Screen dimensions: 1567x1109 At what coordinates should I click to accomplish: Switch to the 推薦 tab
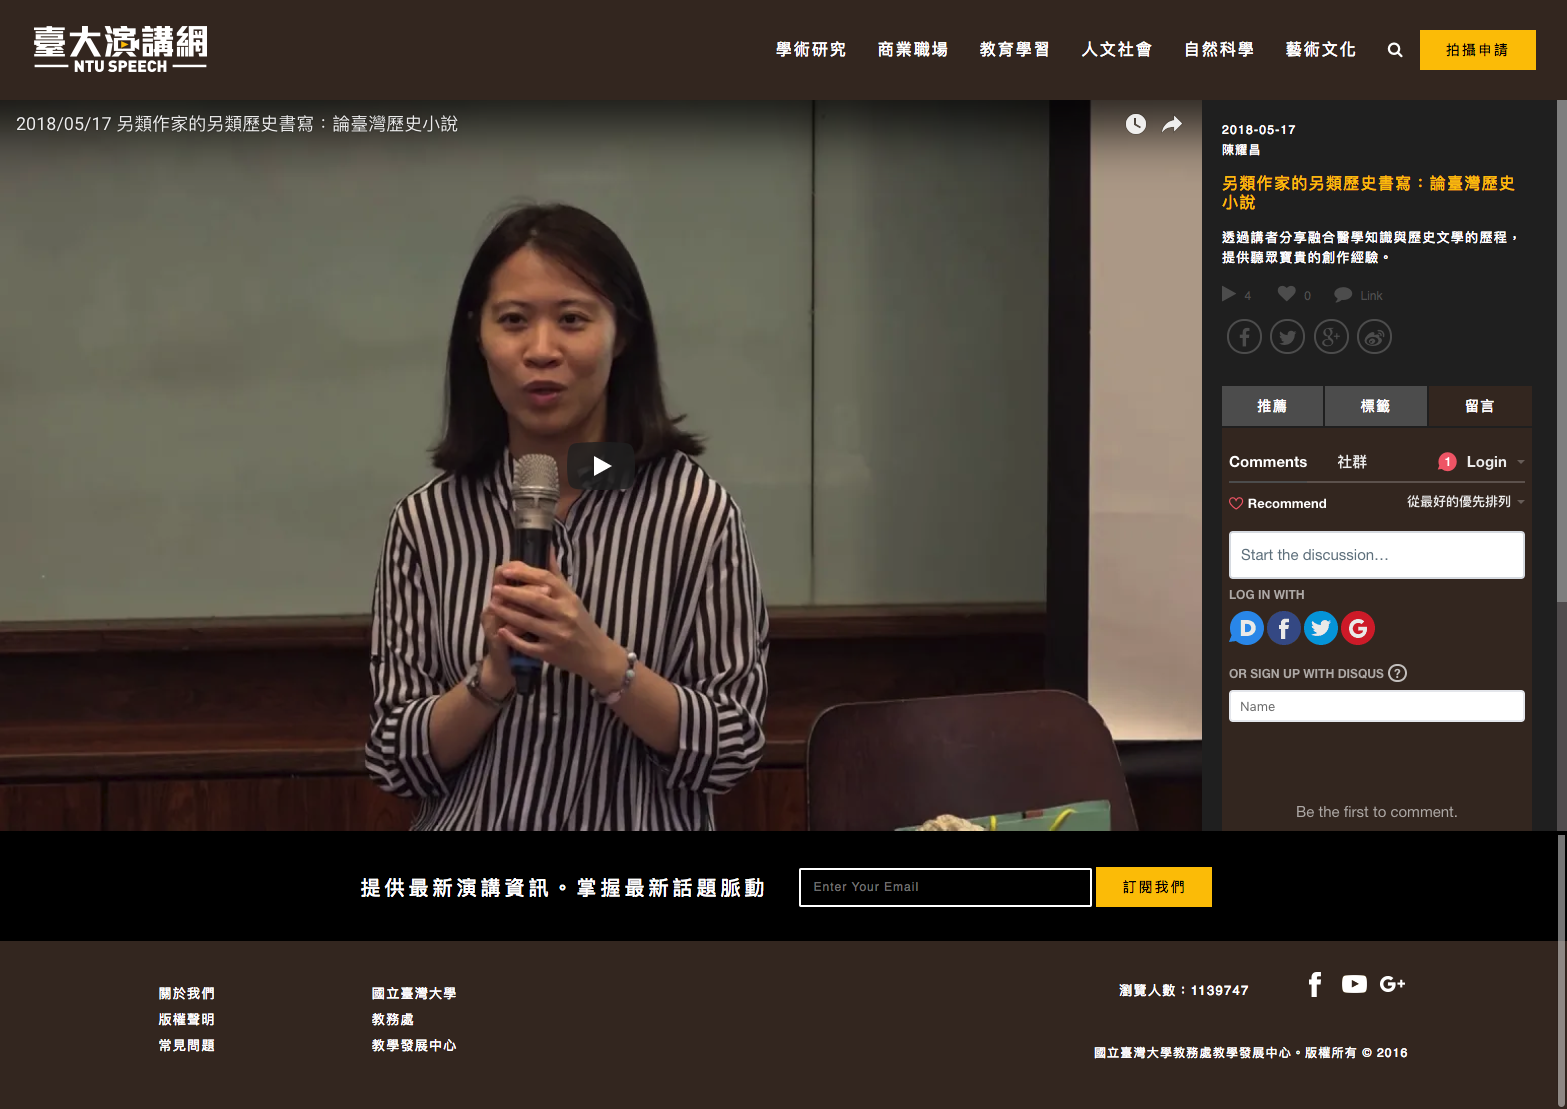(x=1272, y=406)
